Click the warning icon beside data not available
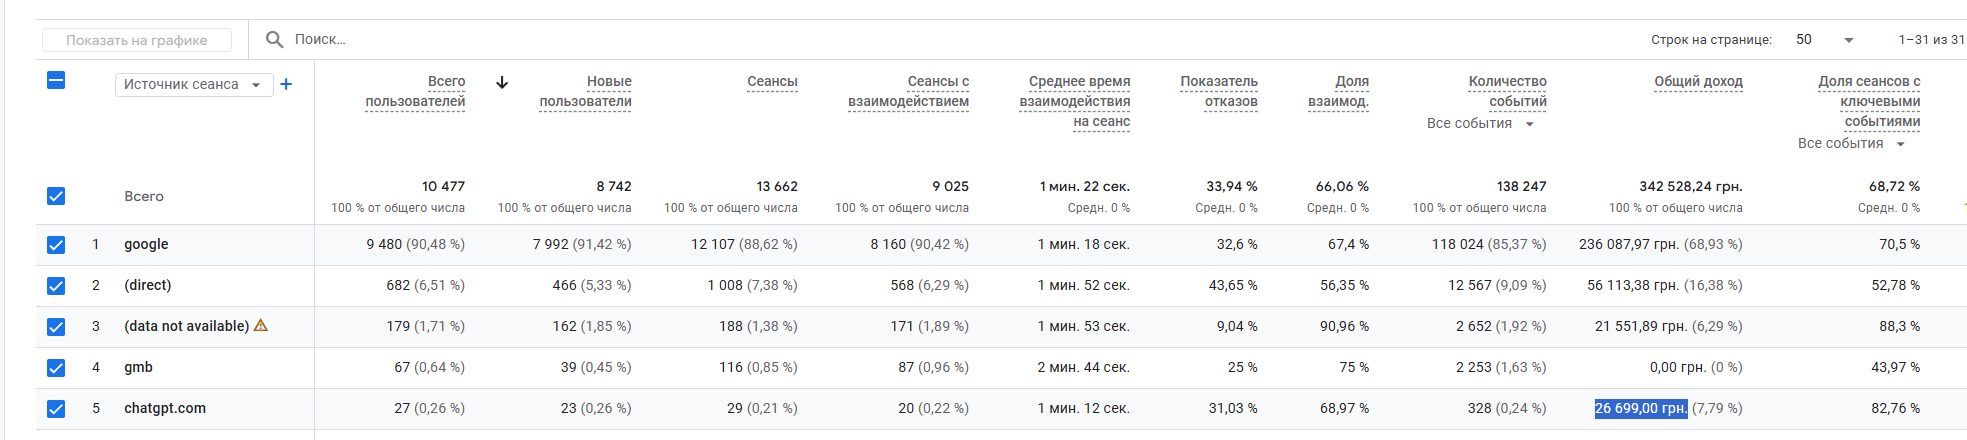Viewport: 1967px width, 440px height. click(261, 326)
